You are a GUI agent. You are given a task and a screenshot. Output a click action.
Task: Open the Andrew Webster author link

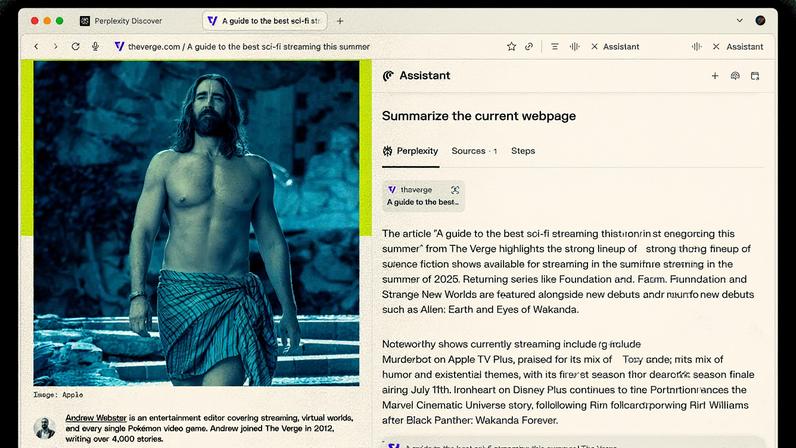96,418
